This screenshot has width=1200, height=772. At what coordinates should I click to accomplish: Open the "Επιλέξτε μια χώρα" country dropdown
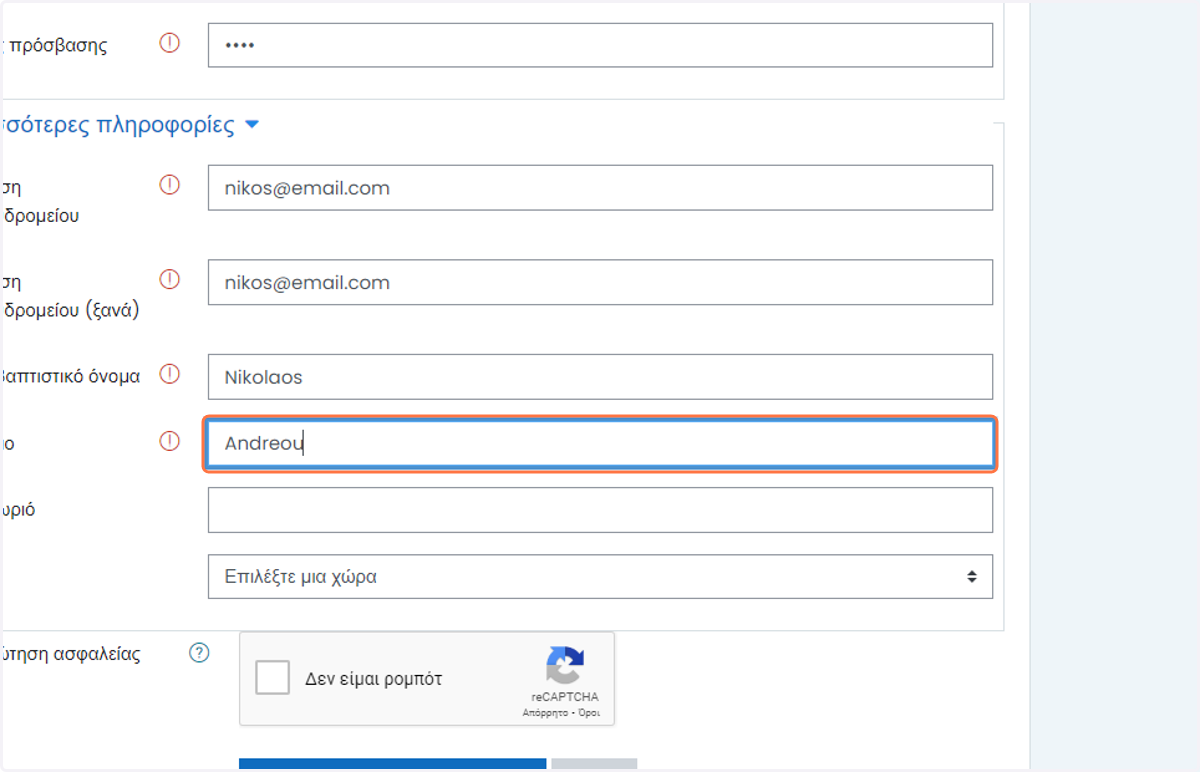[600, 577]
